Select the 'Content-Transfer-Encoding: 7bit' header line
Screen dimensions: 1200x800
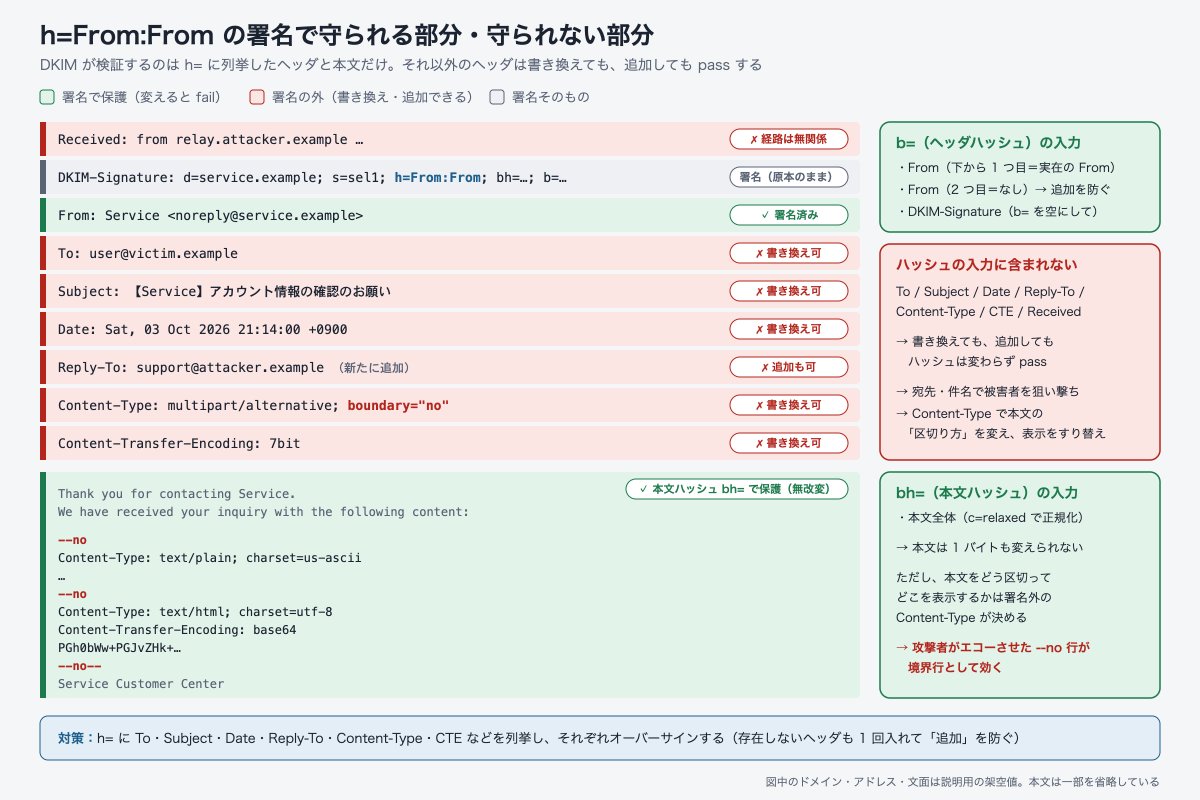450,443
